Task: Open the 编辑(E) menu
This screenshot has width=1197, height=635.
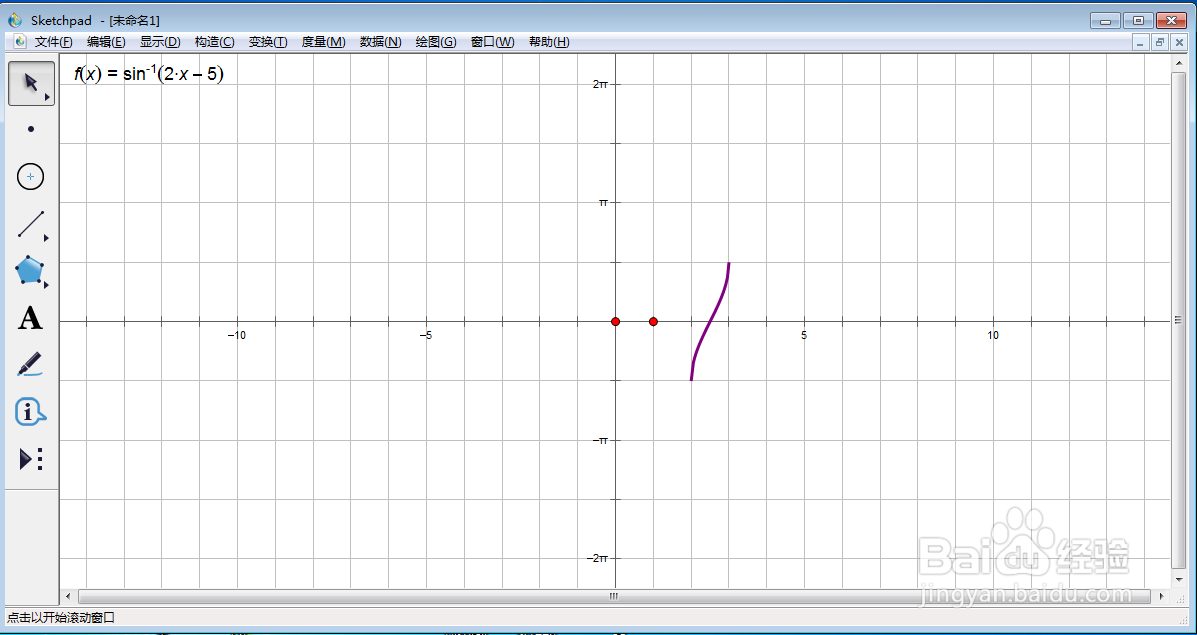Action: pos(106,42)
